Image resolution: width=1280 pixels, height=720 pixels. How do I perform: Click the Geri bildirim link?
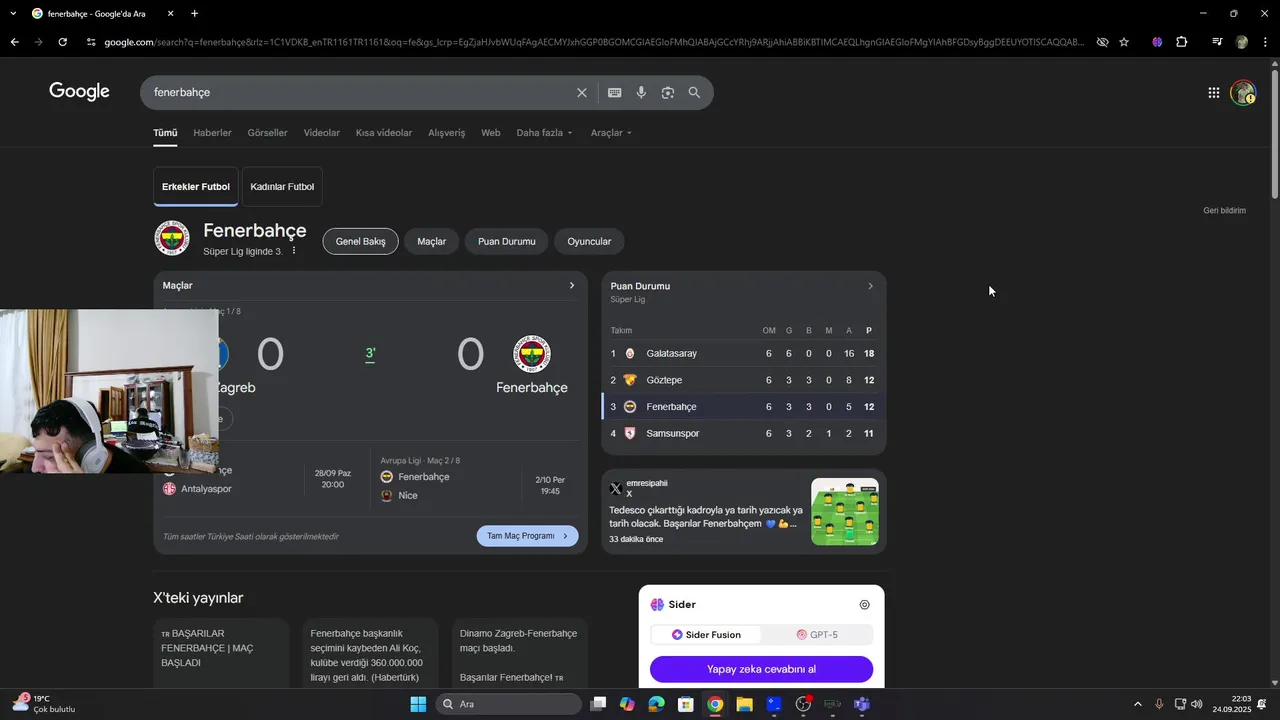(x=1224, y=211)
